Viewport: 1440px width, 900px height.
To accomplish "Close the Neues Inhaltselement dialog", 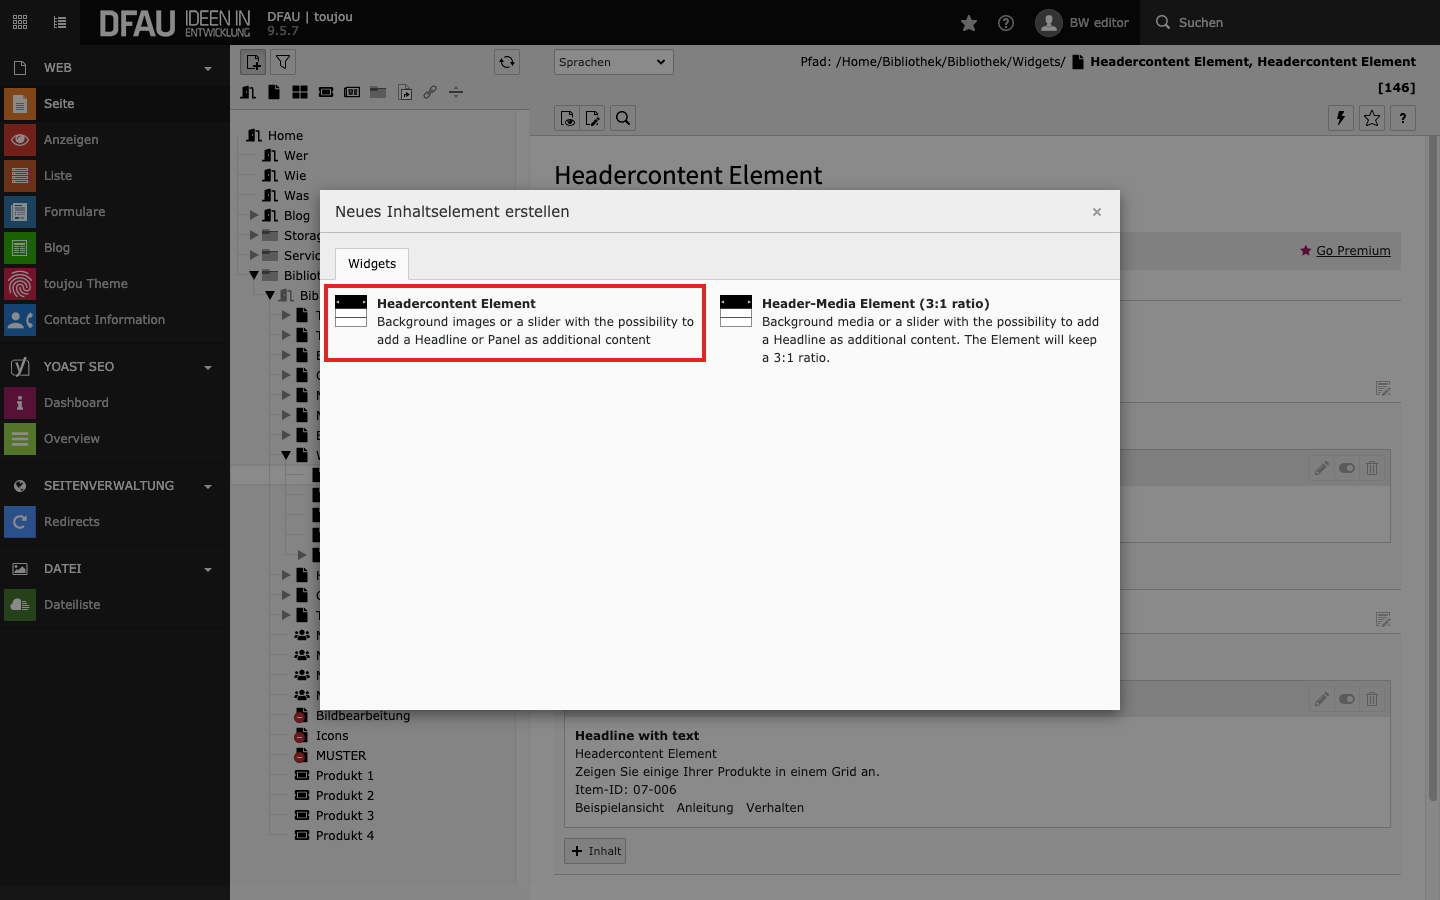I will click(x=1096, y=212).
